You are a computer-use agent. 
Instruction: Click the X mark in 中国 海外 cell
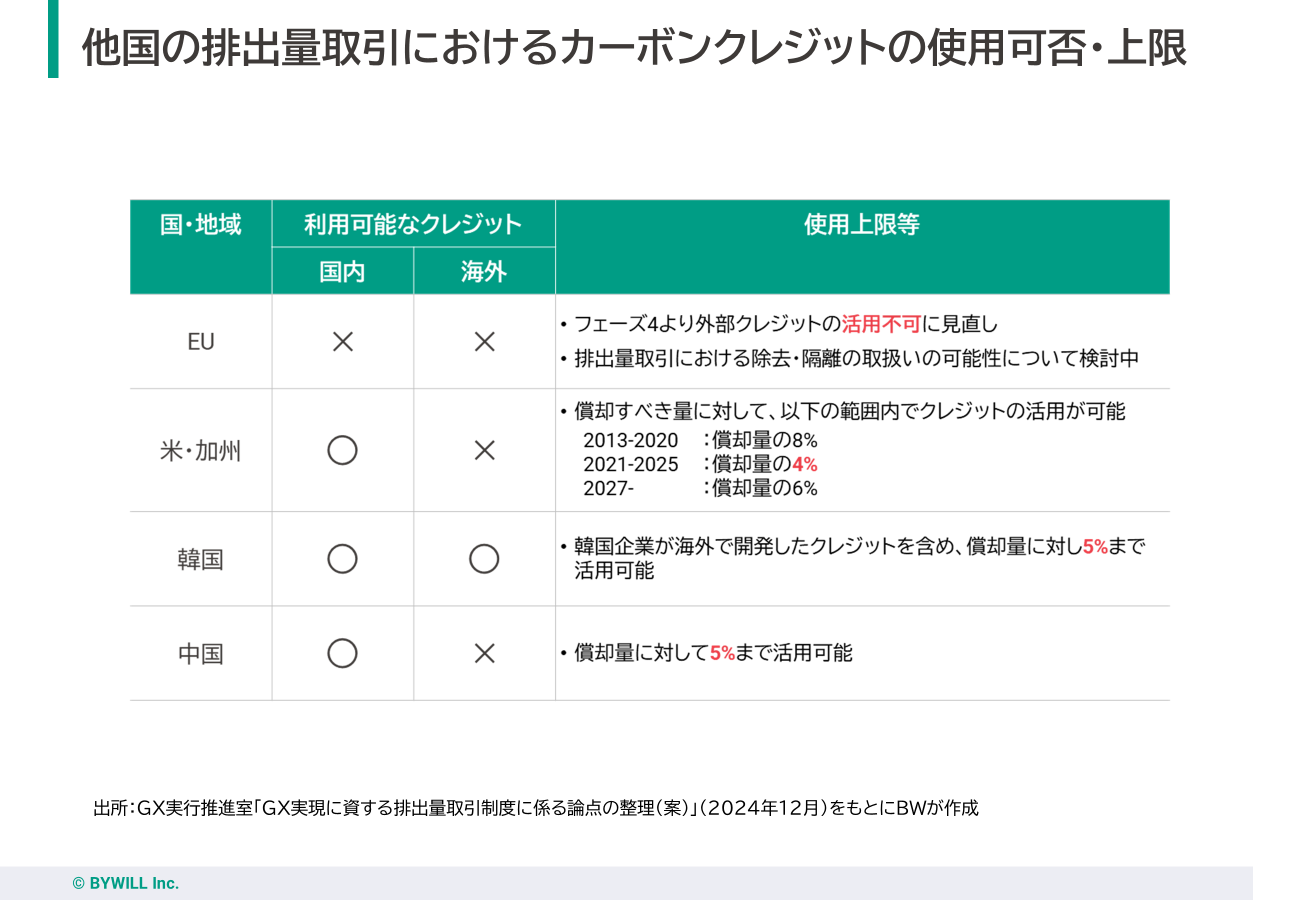(484, 654)
